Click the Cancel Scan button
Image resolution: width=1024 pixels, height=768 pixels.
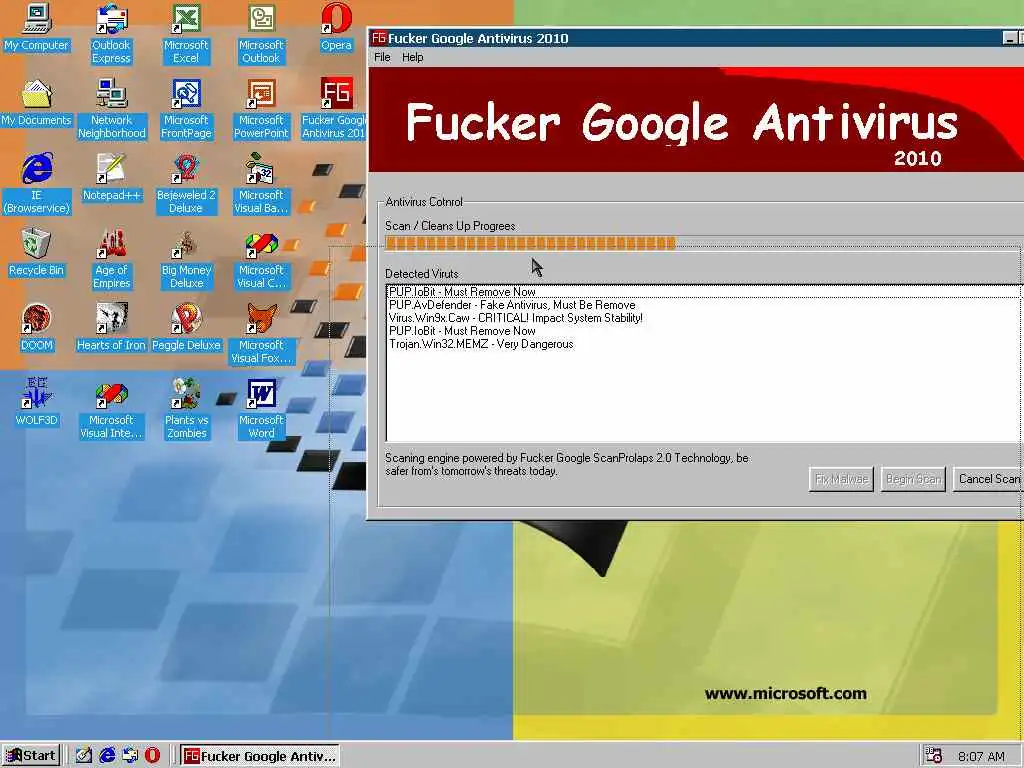988,479
